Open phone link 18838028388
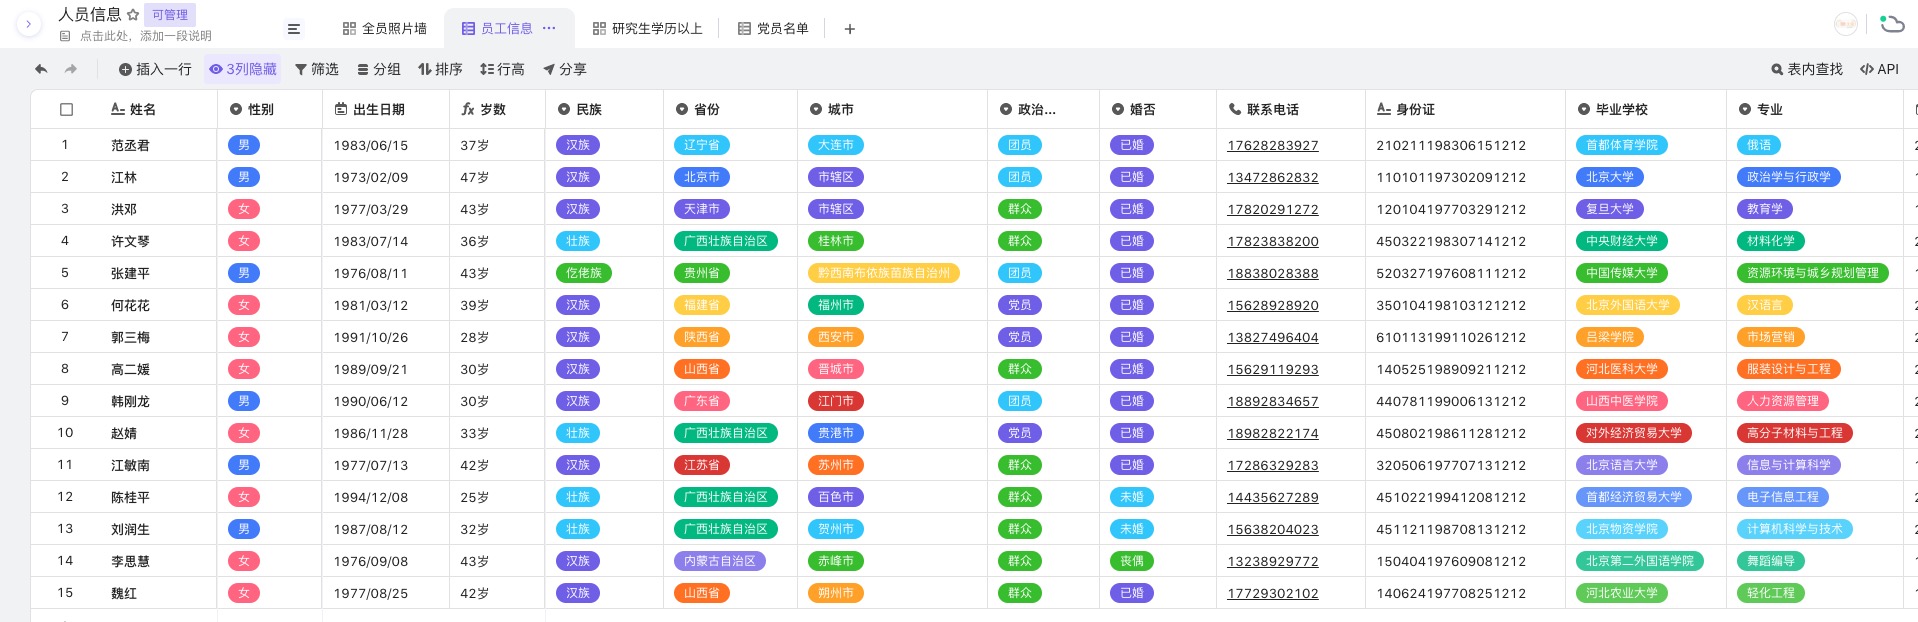The width and height of the screenshot is (1918, 622). 1273,273
